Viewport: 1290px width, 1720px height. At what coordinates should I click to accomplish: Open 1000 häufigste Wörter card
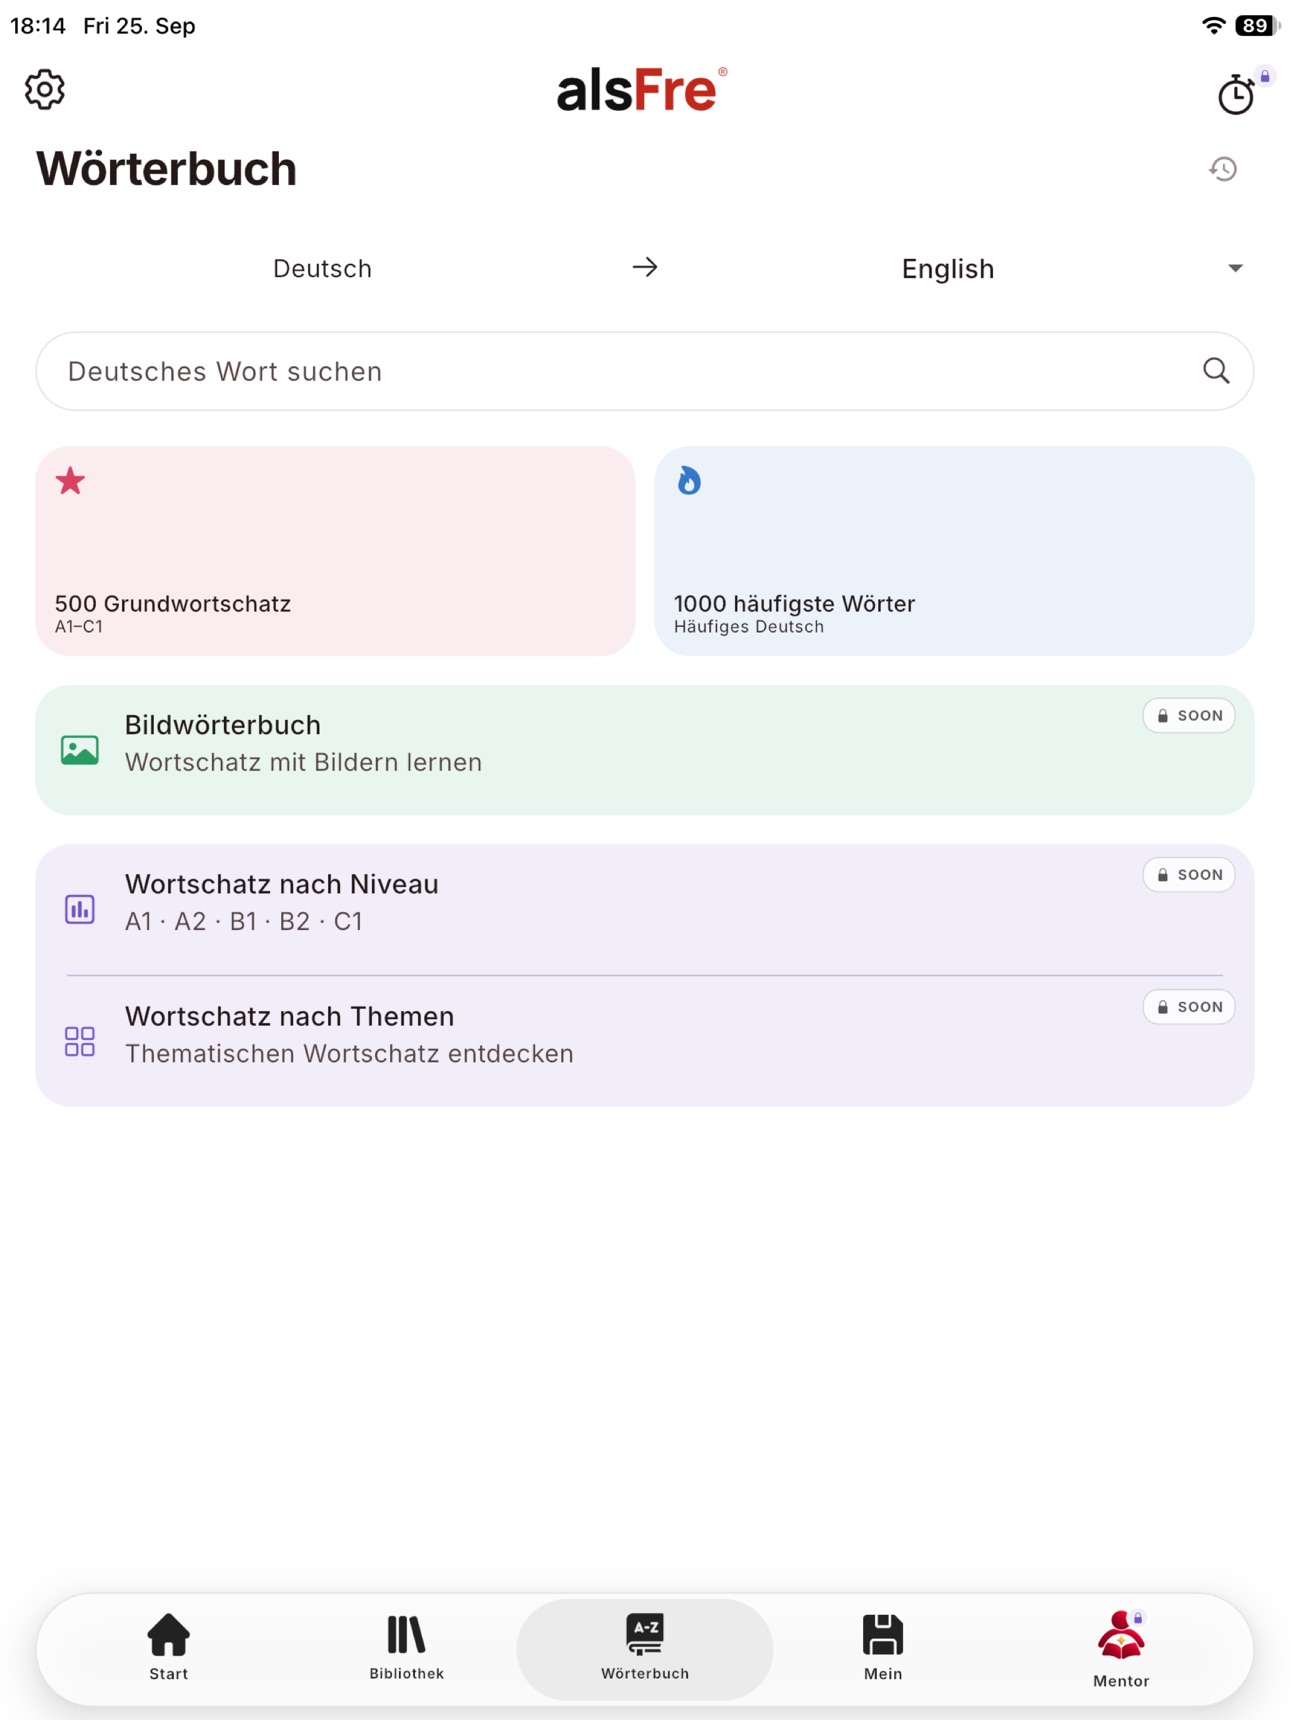[x=954, y=551]
